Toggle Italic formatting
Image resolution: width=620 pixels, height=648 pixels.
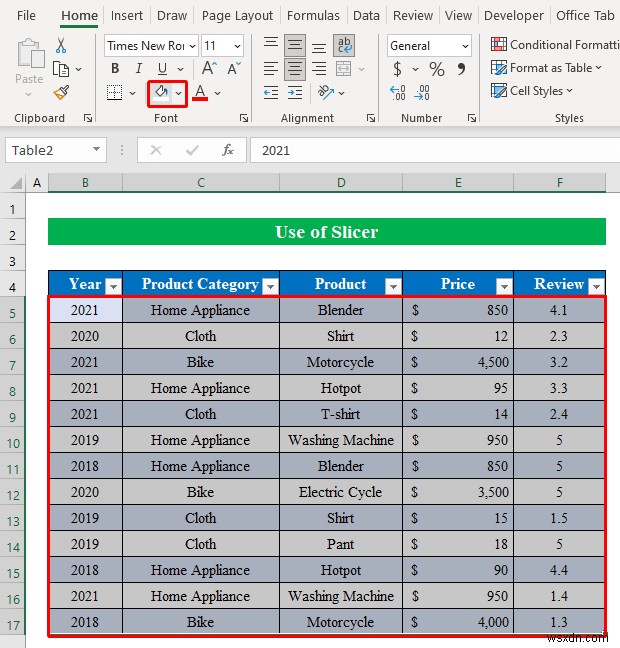click(x=139, y=69)
